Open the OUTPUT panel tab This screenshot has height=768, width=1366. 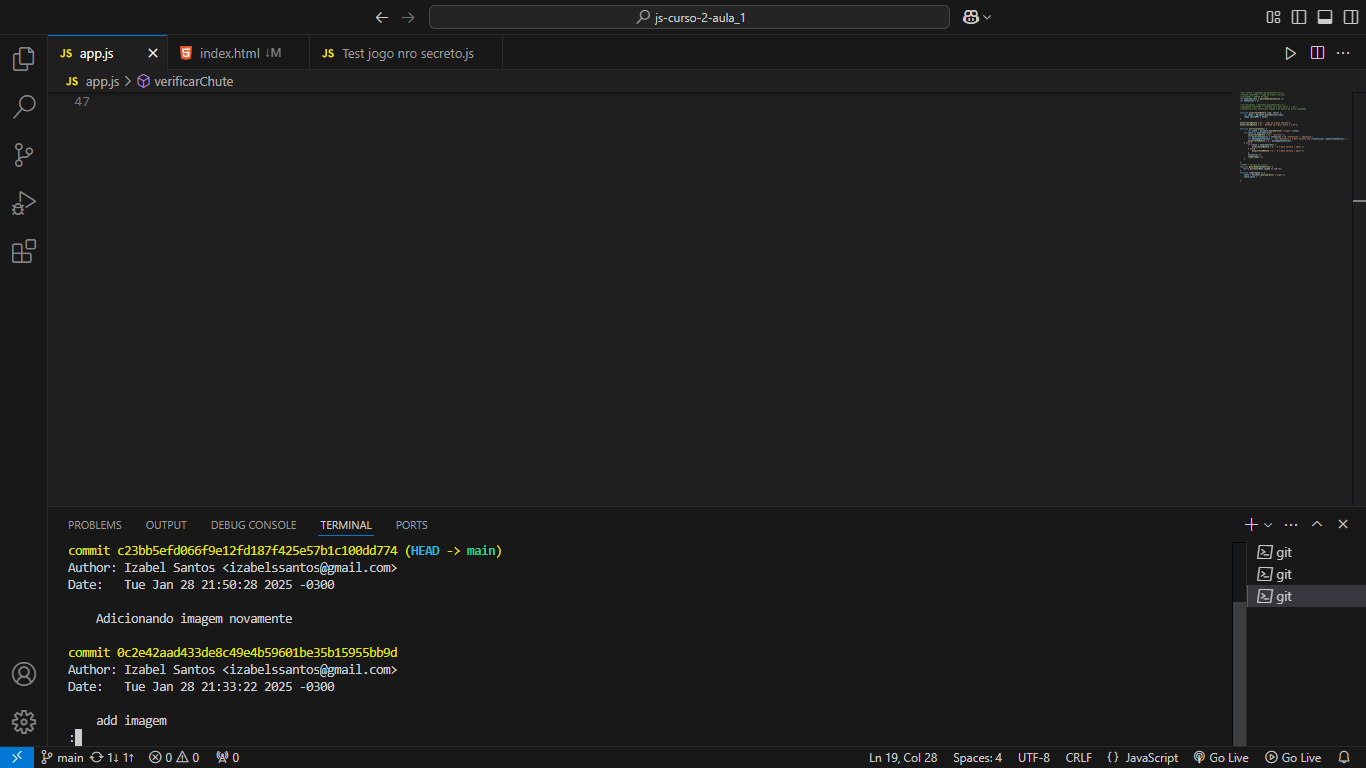point(166,525)
